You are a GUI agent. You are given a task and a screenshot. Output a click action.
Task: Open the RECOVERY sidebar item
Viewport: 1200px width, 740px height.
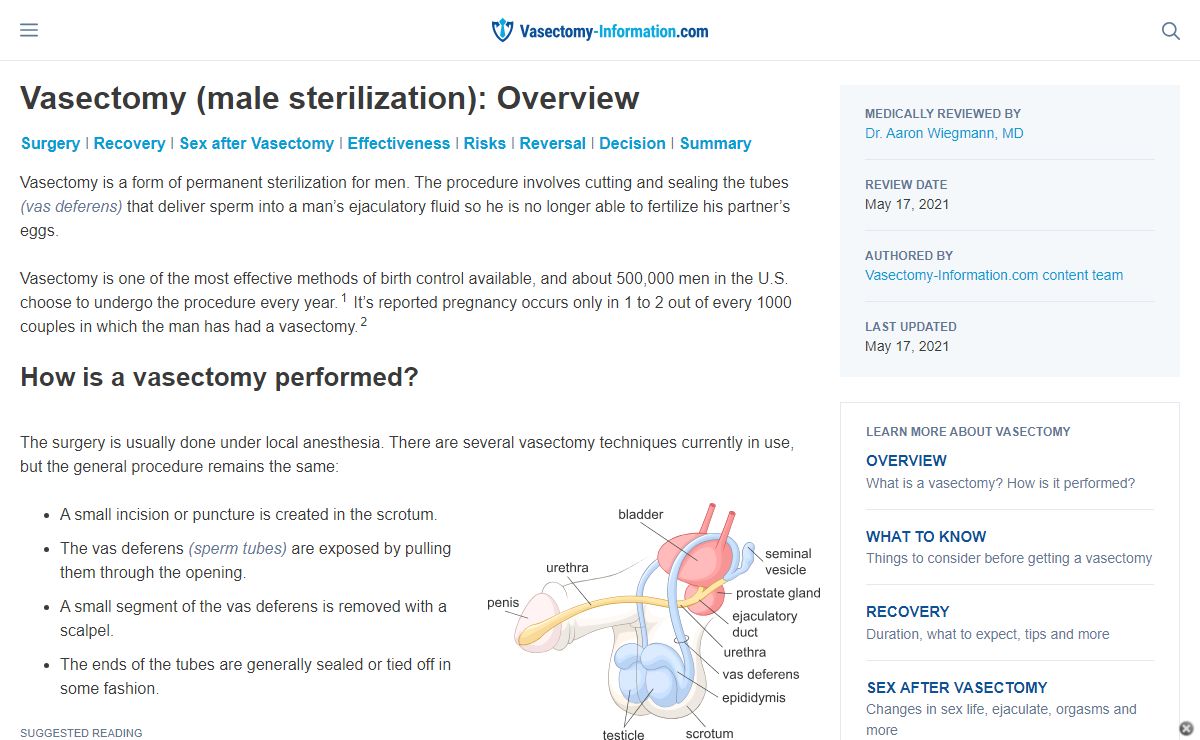(x=908, y=612)
